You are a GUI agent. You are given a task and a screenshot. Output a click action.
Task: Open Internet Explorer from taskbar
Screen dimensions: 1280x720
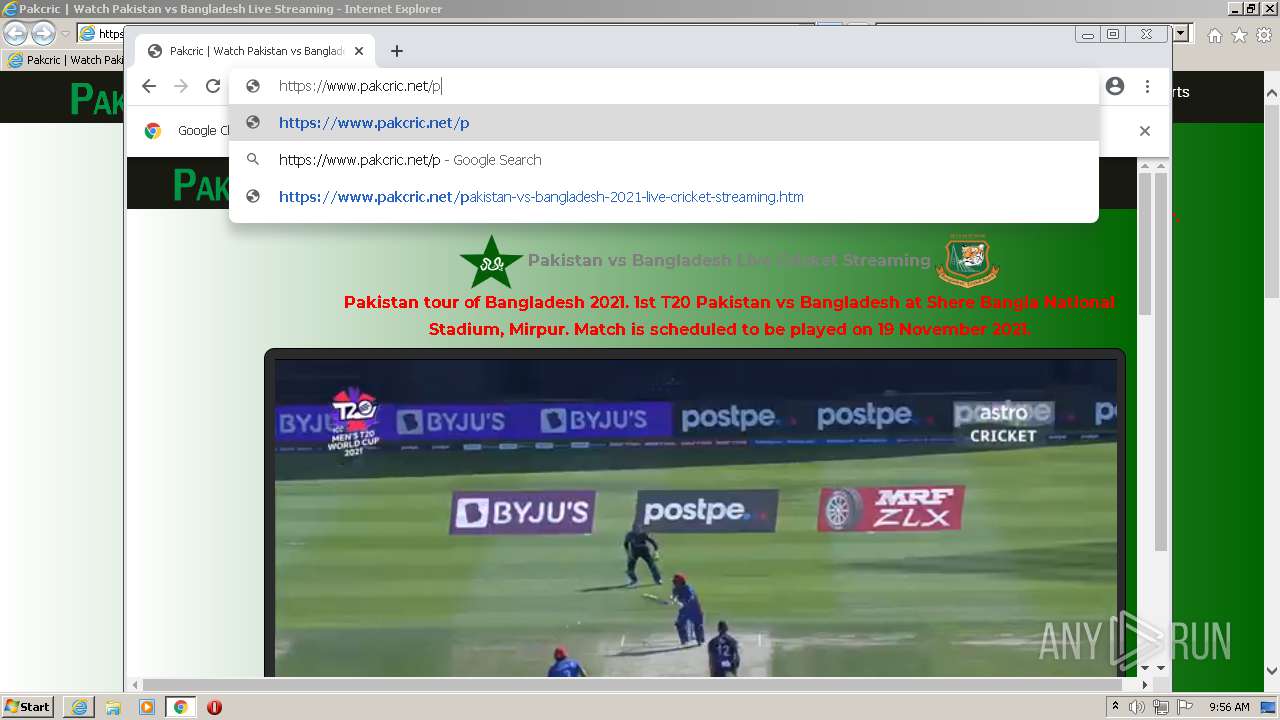(x=79, y=707)
